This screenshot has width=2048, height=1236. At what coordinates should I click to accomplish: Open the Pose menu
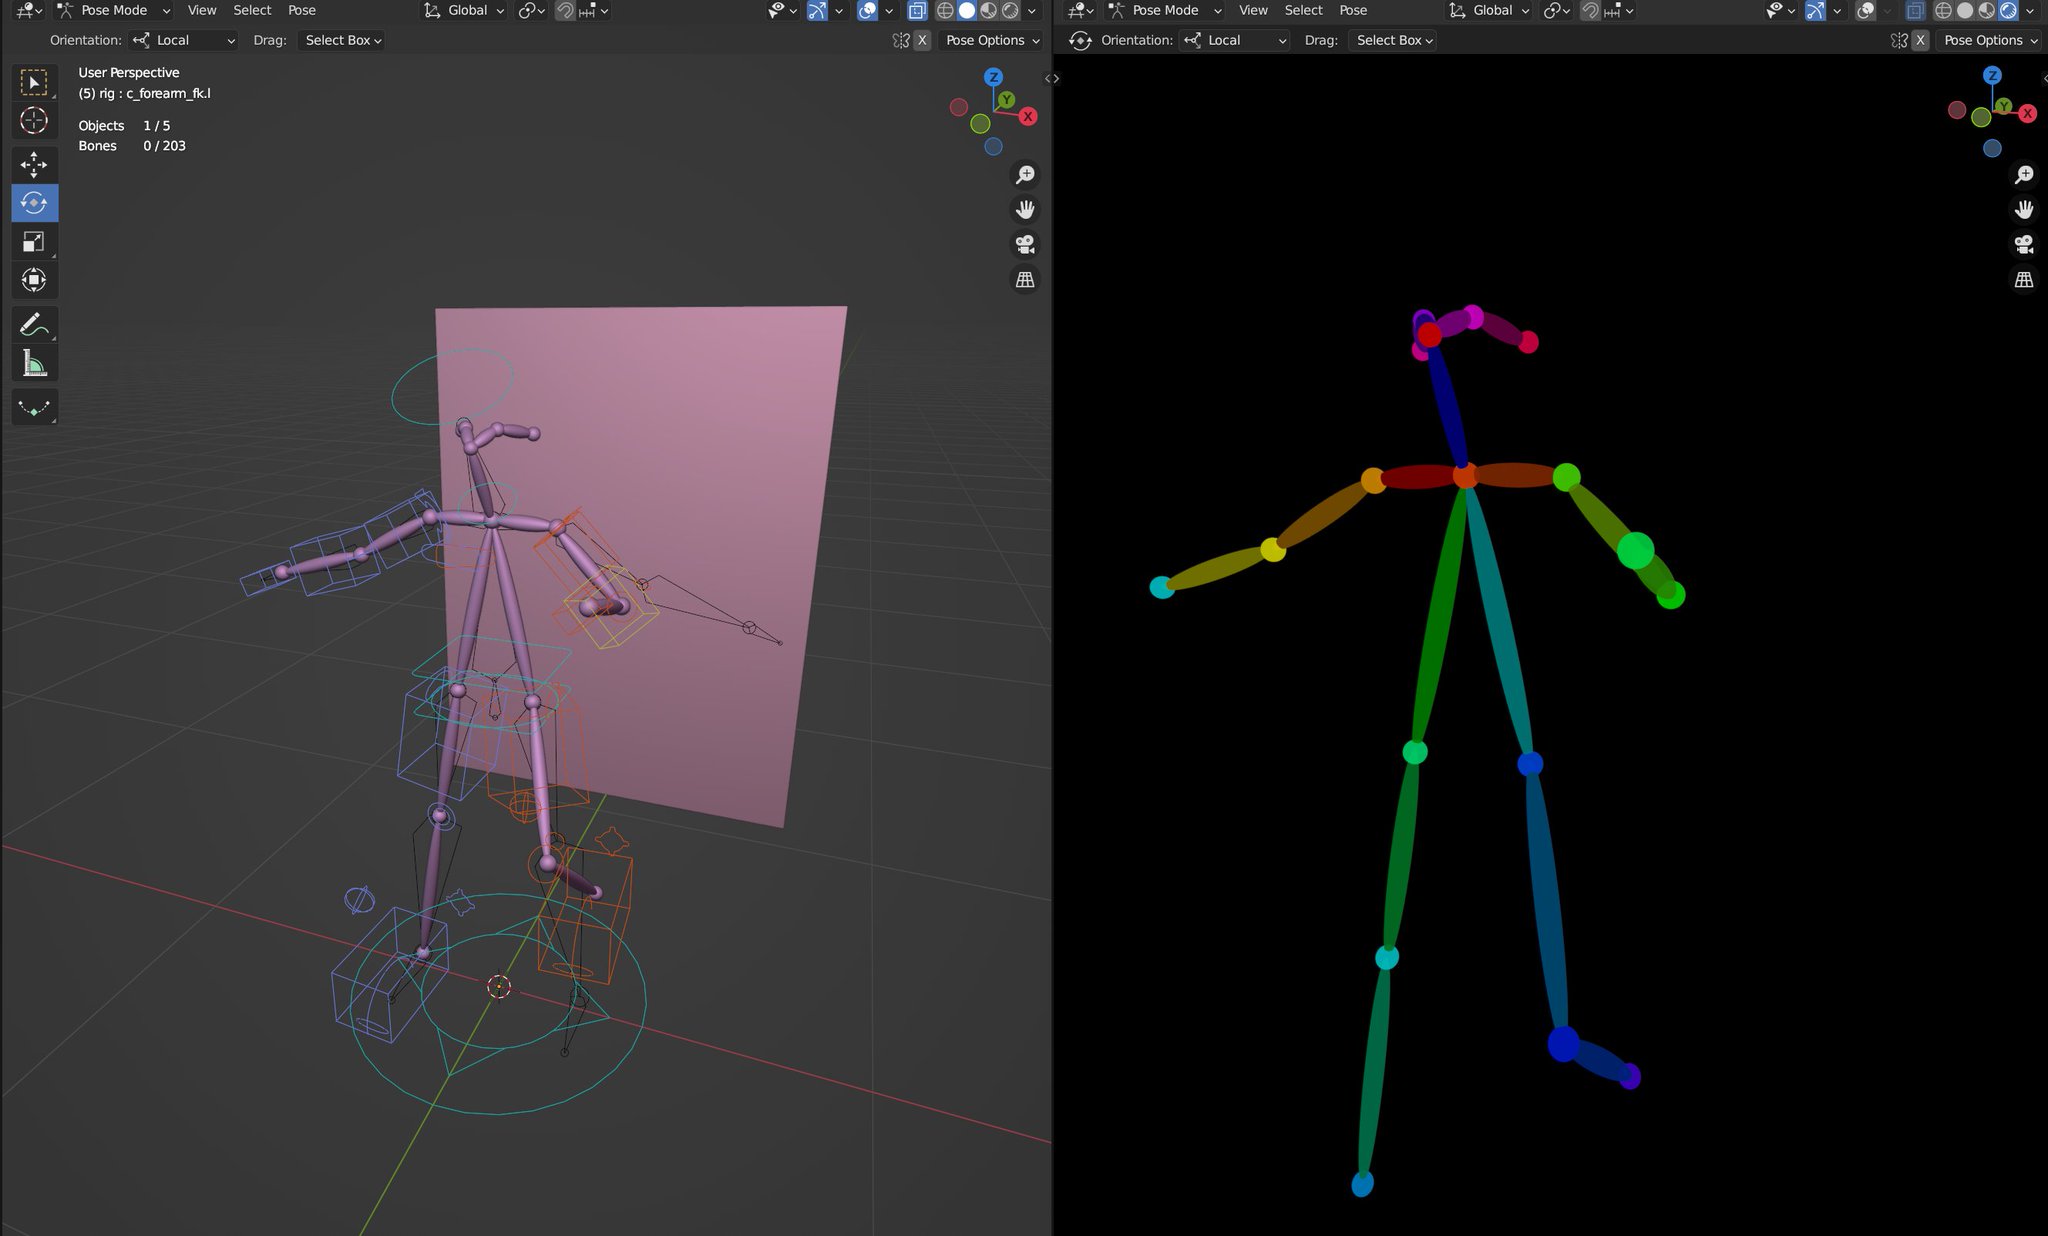pos(302,10)
